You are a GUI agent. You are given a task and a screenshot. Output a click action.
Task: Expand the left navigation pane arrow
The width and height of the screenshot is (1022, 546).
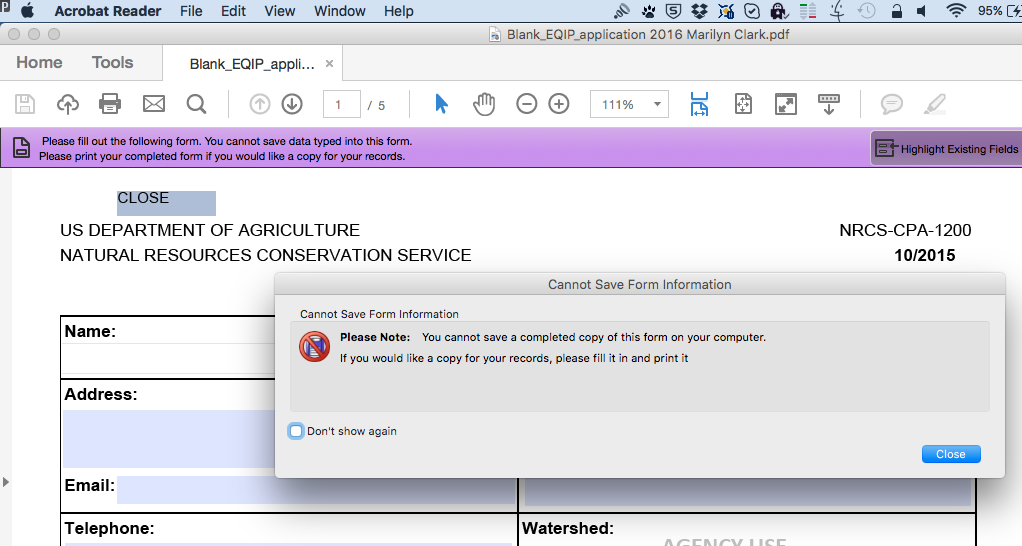[6, 482]
